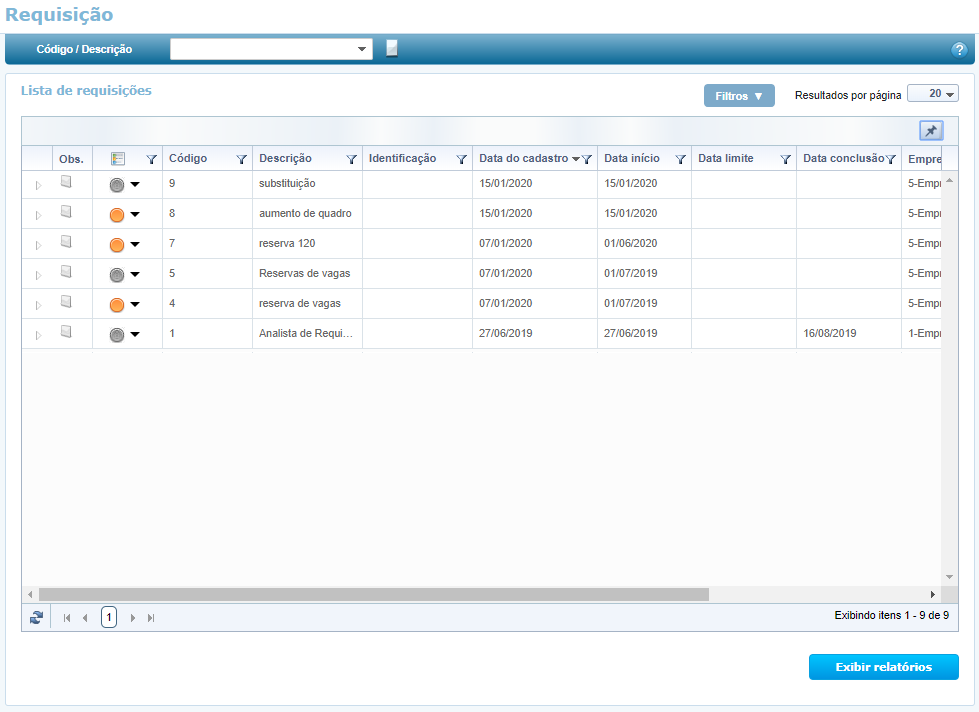Open the Filtros menu button
This screenshot has width=979, height=712.
tap(739, 96)
